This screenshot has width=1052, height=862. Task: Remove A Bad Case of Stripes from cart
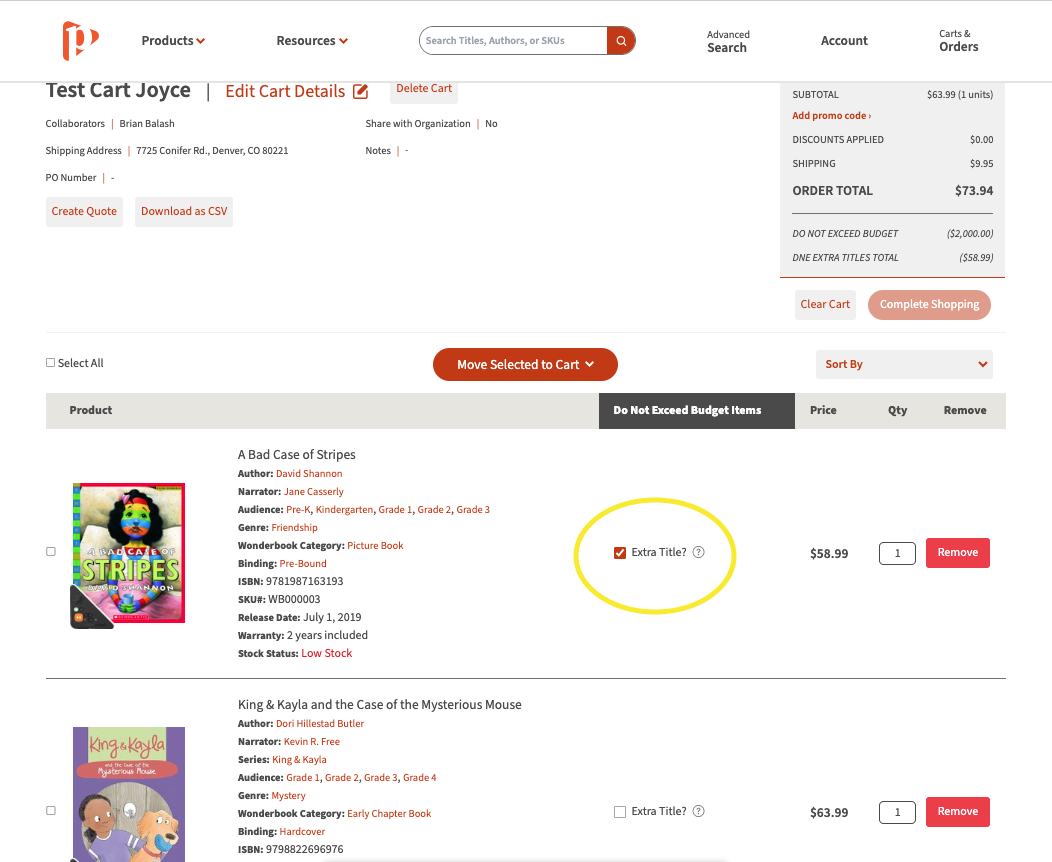click(x=957, y=553)
